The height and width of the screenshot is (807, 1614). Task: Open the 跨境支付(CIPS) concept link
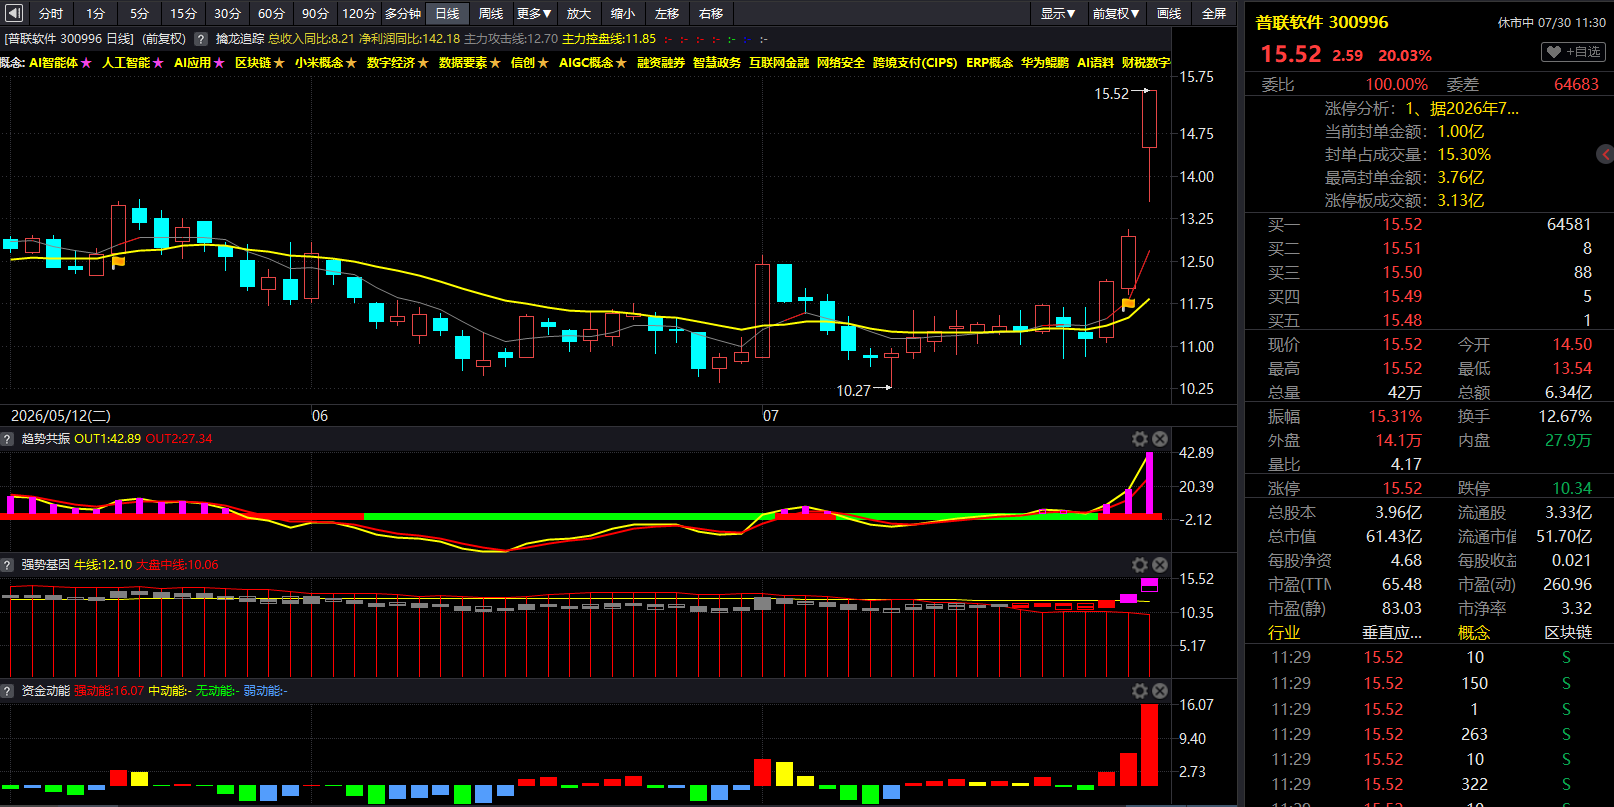point(915,63)
